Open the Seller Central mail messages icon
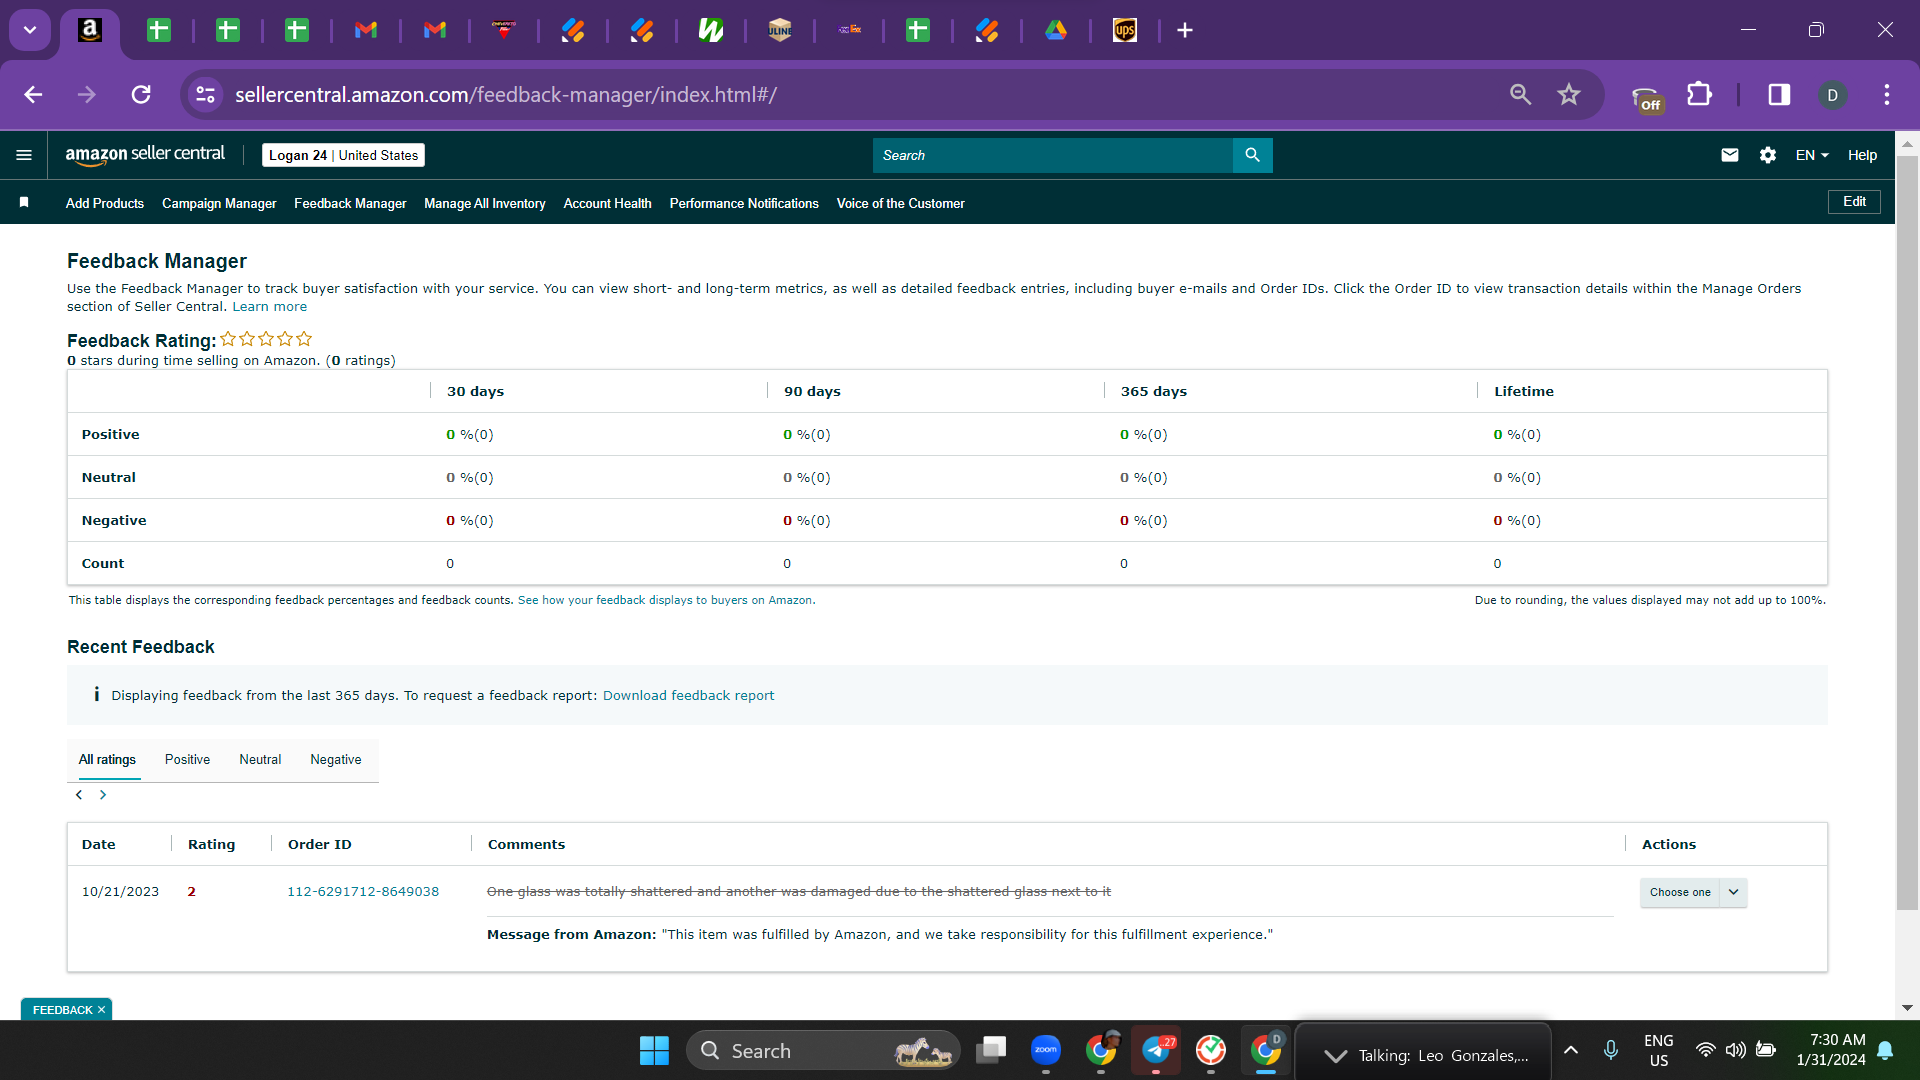 [x=1729, y=155]
